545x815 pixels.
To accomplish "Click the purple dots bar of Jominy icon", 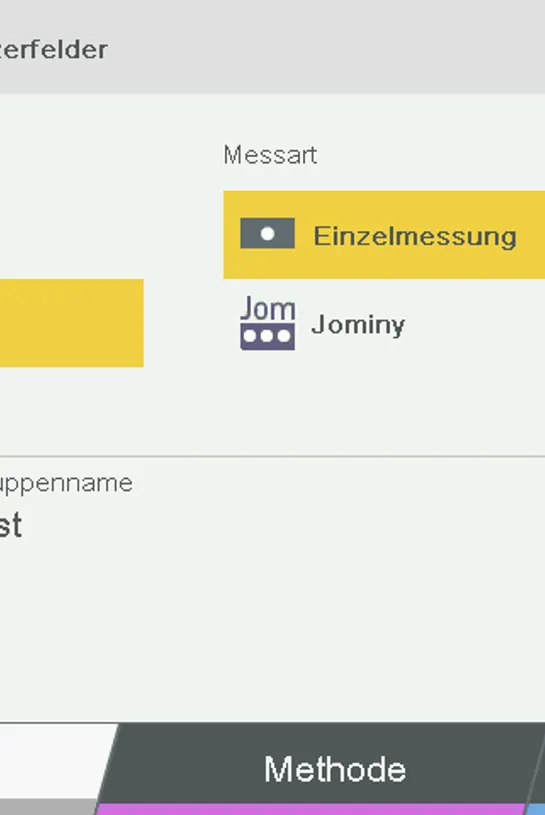I will click(x=268, y=336).
